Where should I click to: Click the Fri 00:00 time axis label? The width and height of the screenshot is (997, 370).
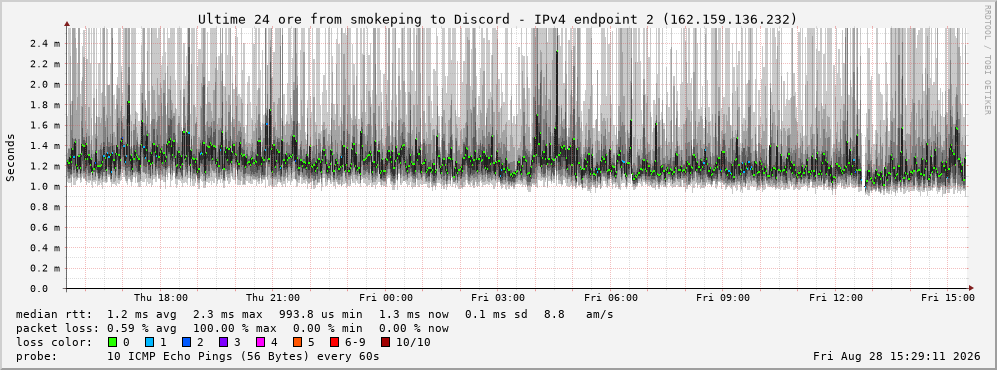(x=386, y=298)
